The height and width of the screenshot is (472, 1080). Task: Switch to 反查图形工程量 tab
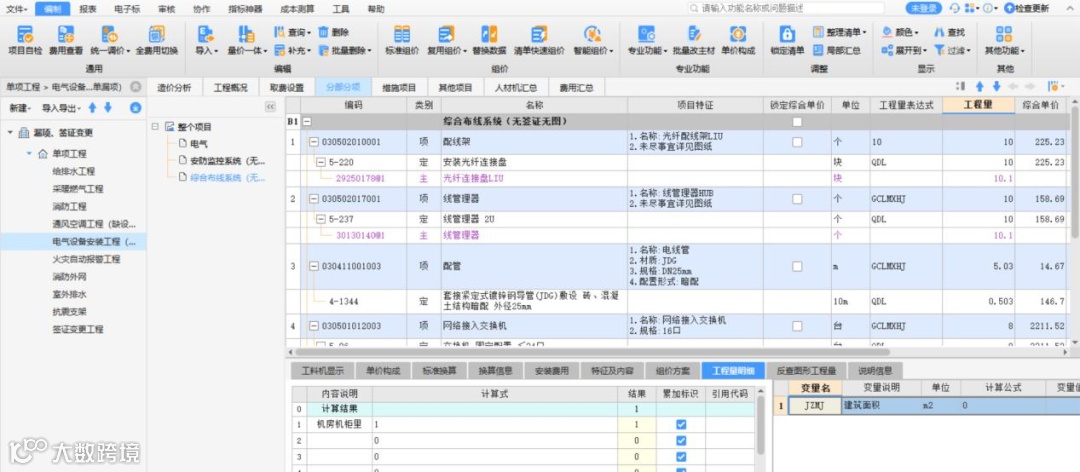(x=807, y=371)
